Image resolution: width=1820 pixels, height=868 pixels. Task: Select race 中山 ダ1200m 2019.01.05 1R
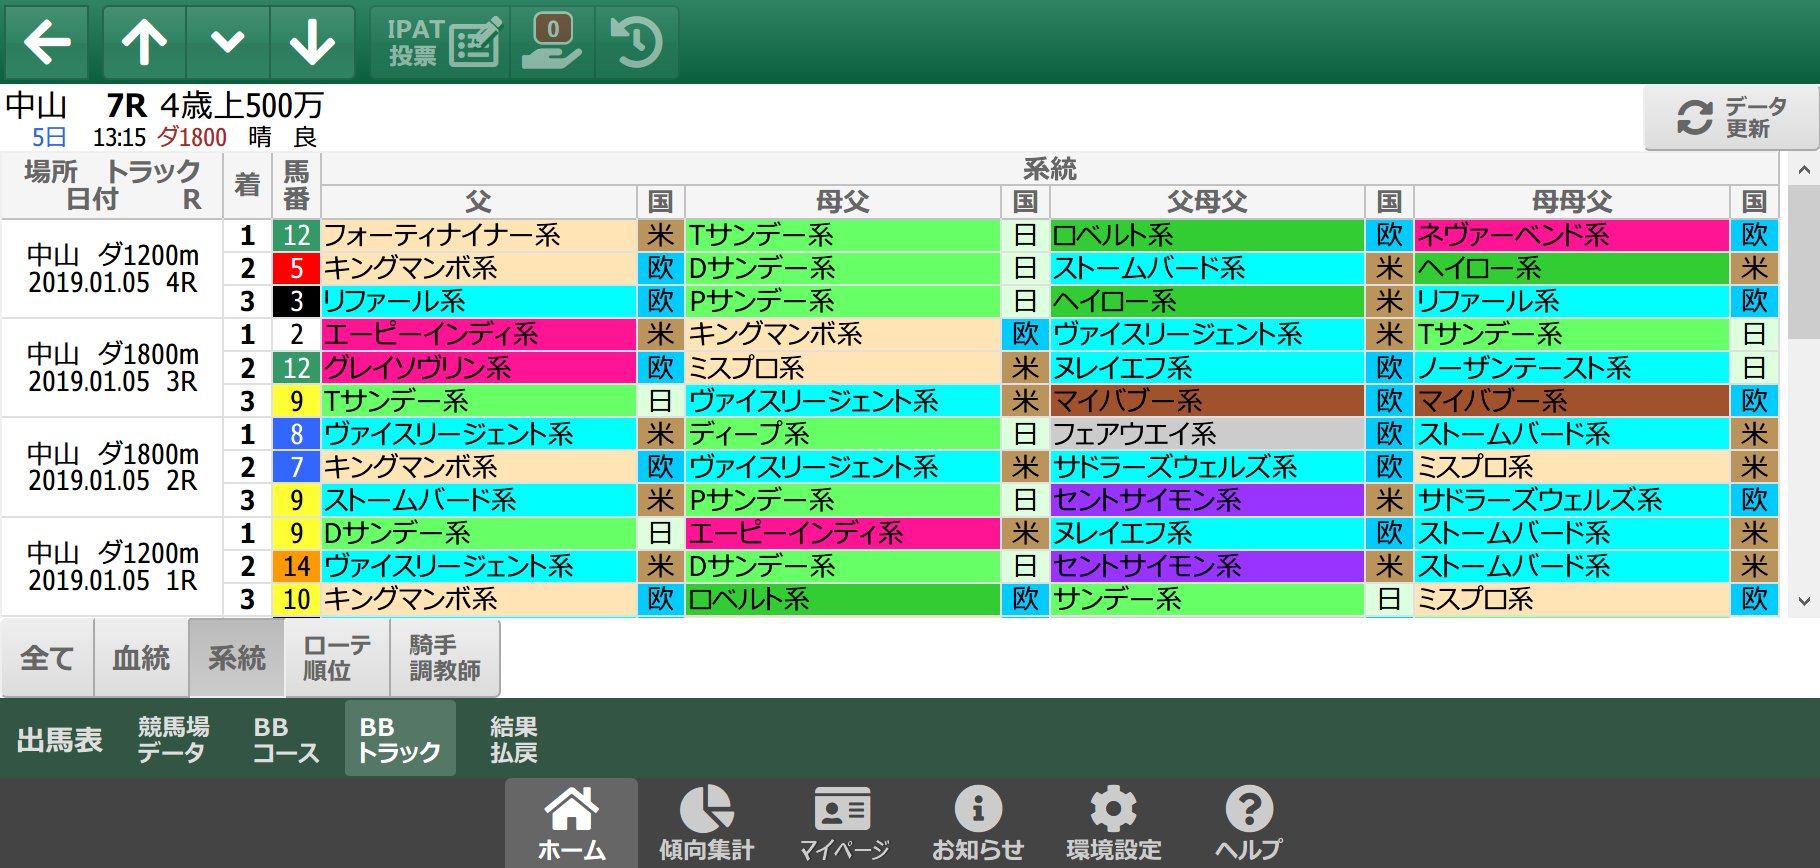pyautogui.click(x=112, y=566)
